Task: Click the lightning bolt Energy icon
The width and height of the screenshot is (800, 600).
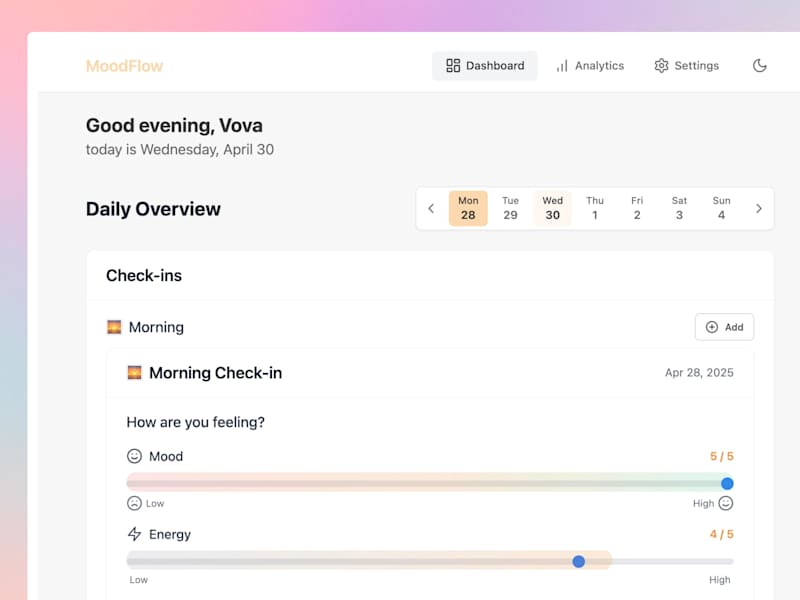Action: point(134,534)
